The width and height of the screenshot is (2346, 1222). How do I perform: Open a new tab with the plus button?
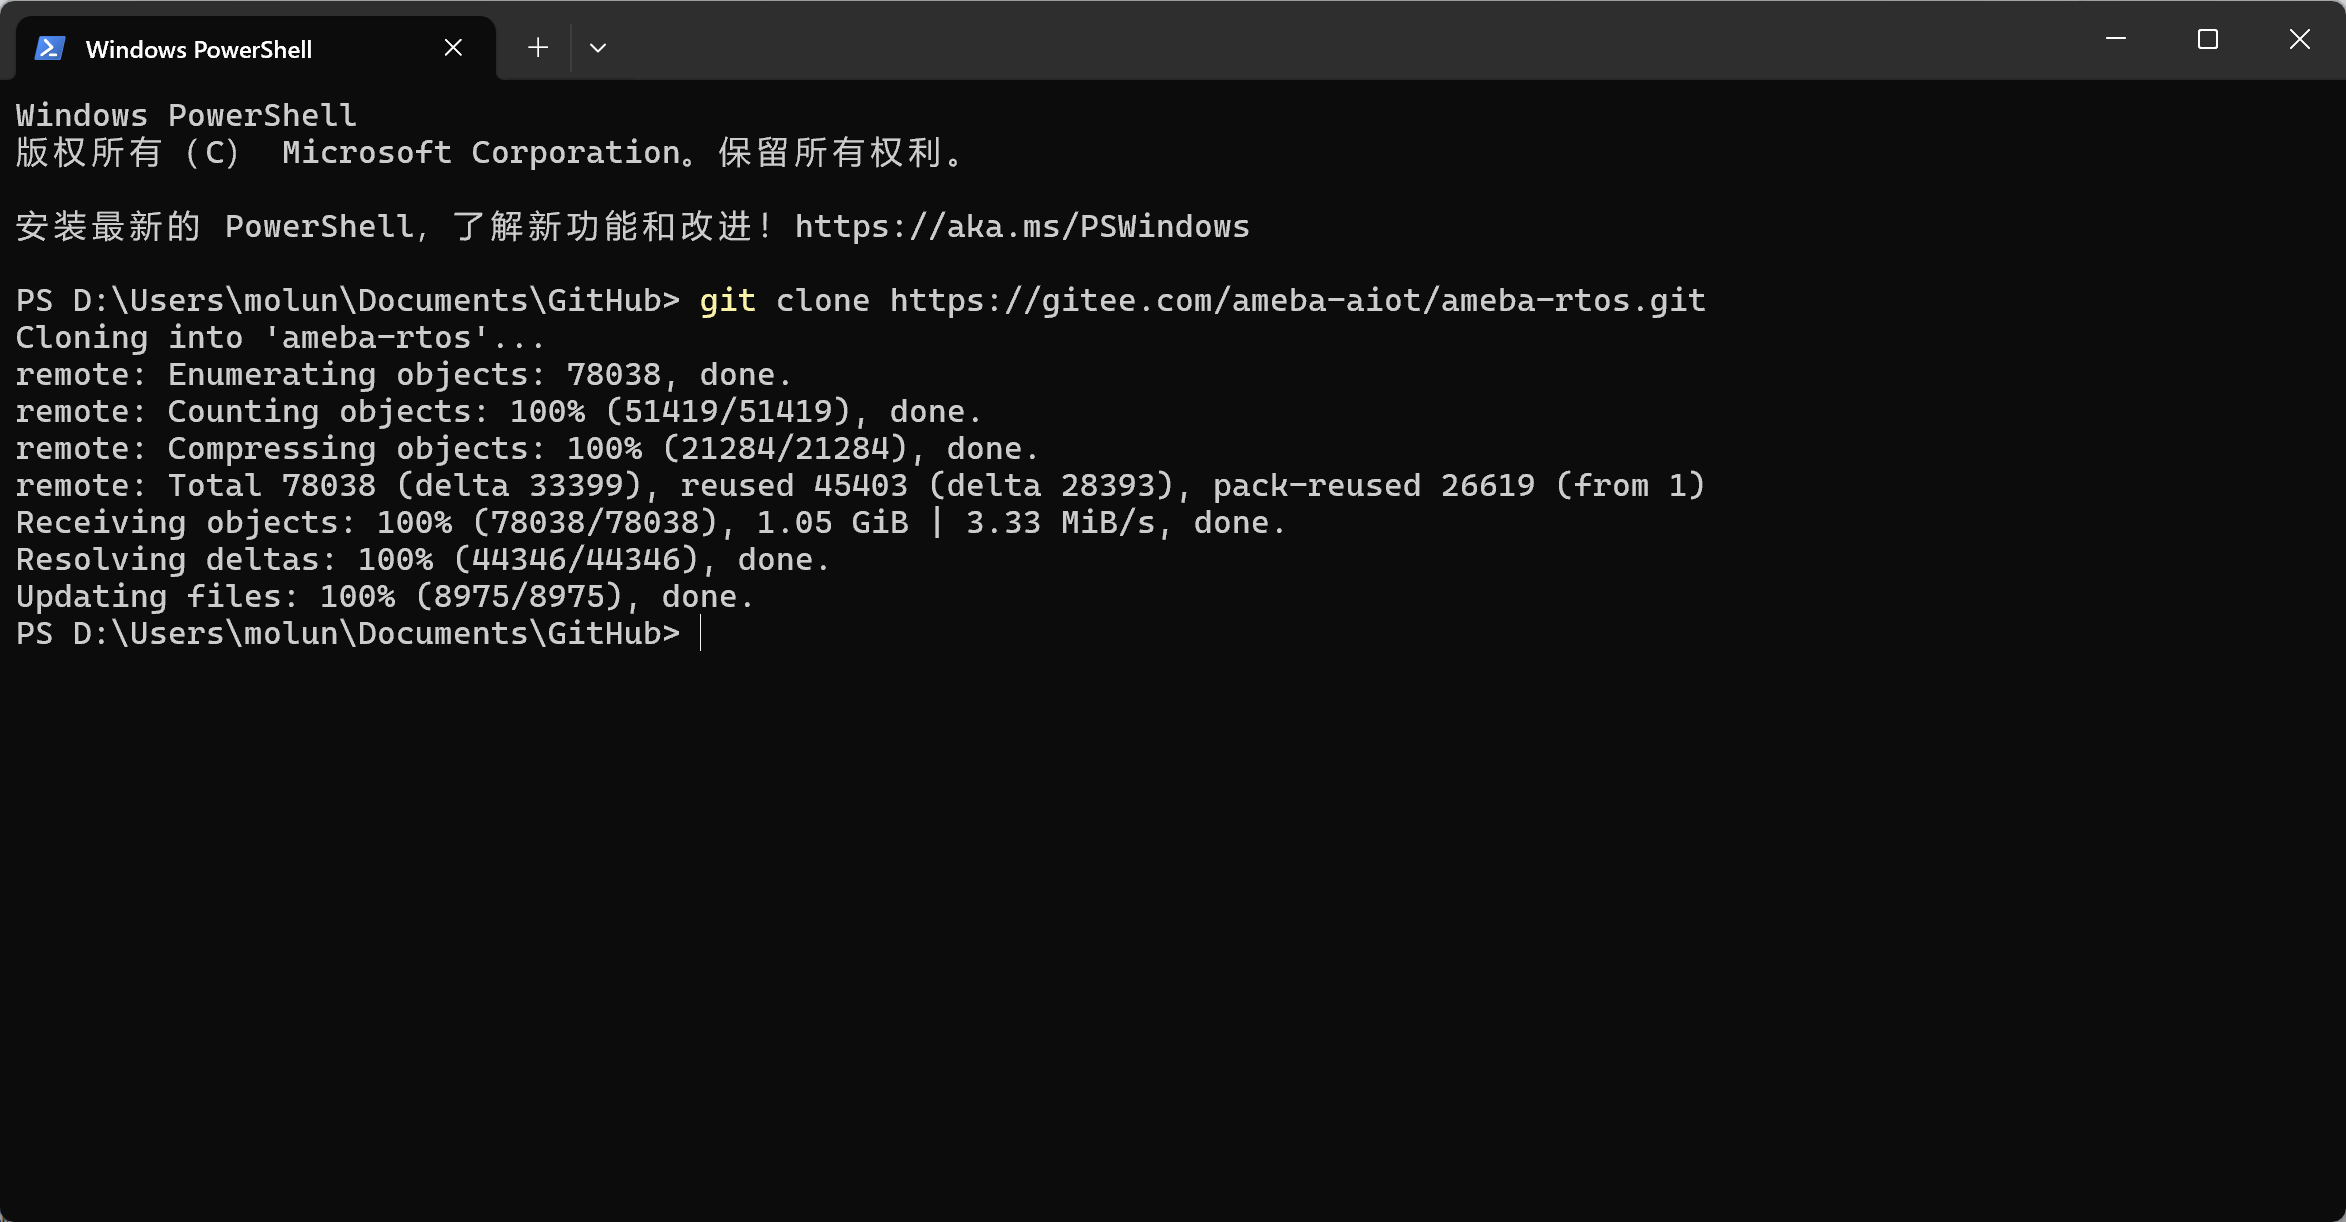[x=538, y=48]
